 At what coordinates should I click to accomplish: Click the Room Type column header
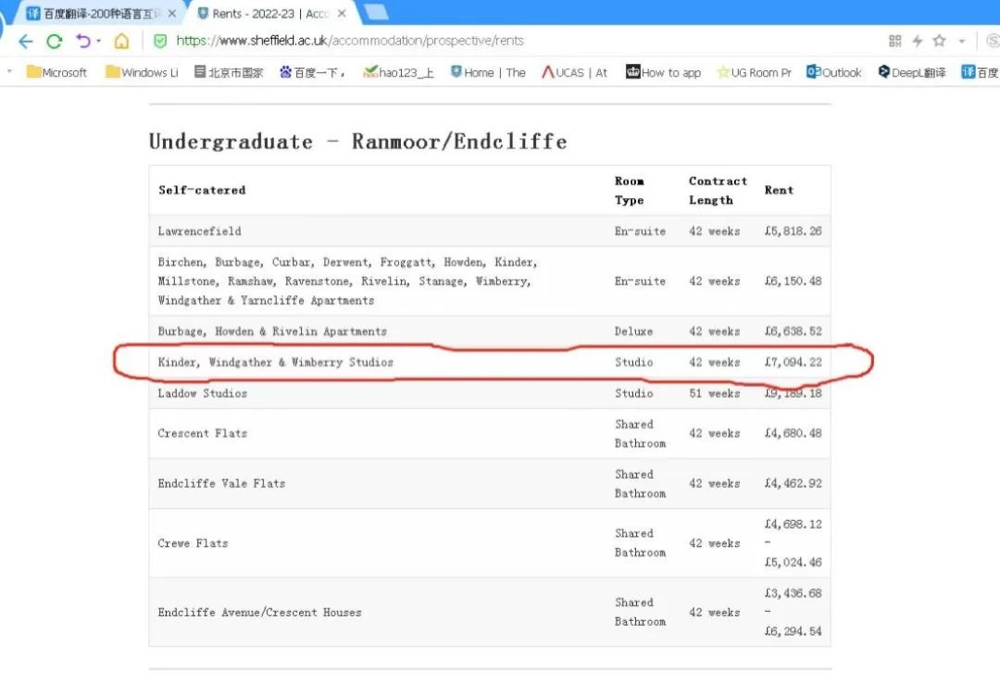(x=629, y=191)
